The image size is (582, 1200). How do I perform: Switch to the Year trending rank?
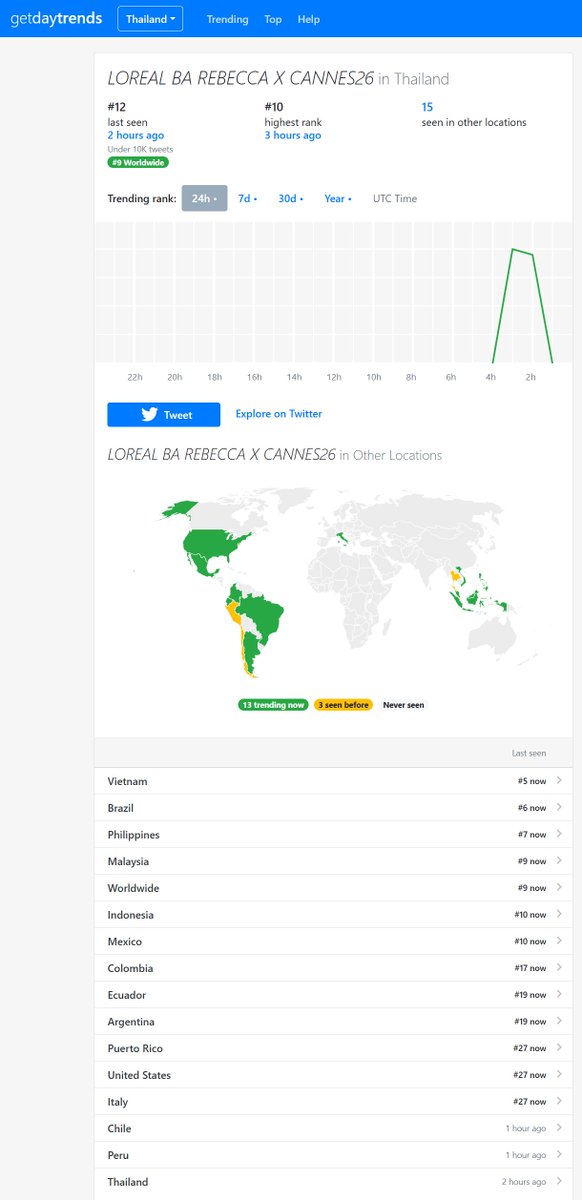337,198
